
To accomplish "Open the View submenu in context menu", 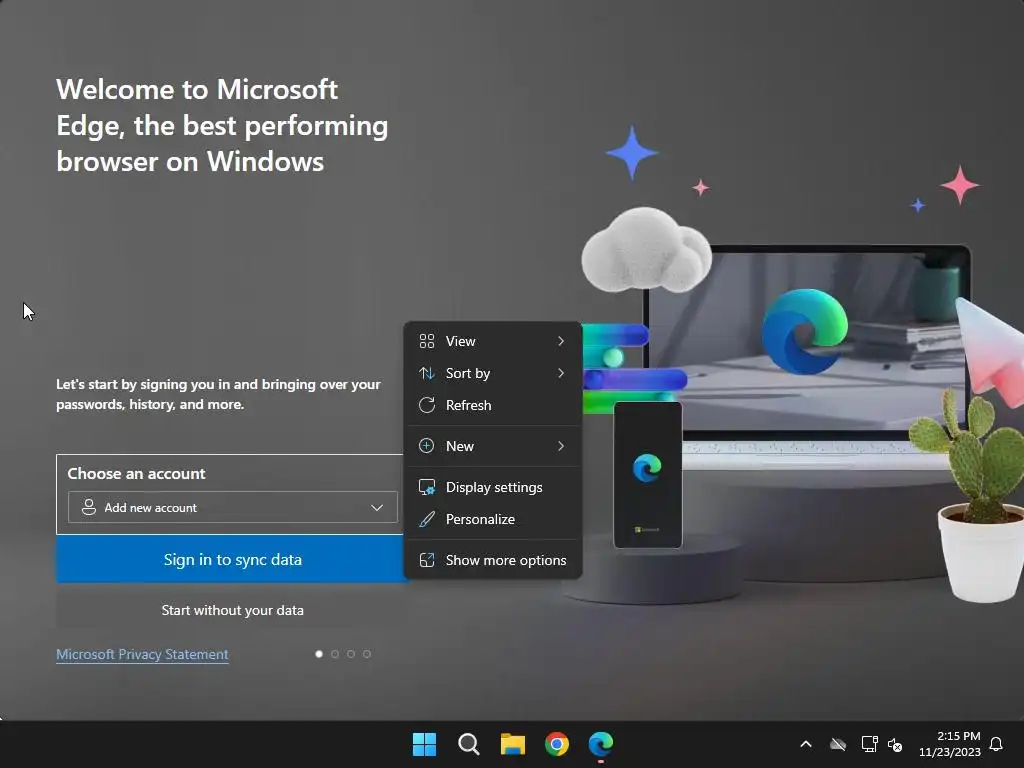I will pos(492,341).
